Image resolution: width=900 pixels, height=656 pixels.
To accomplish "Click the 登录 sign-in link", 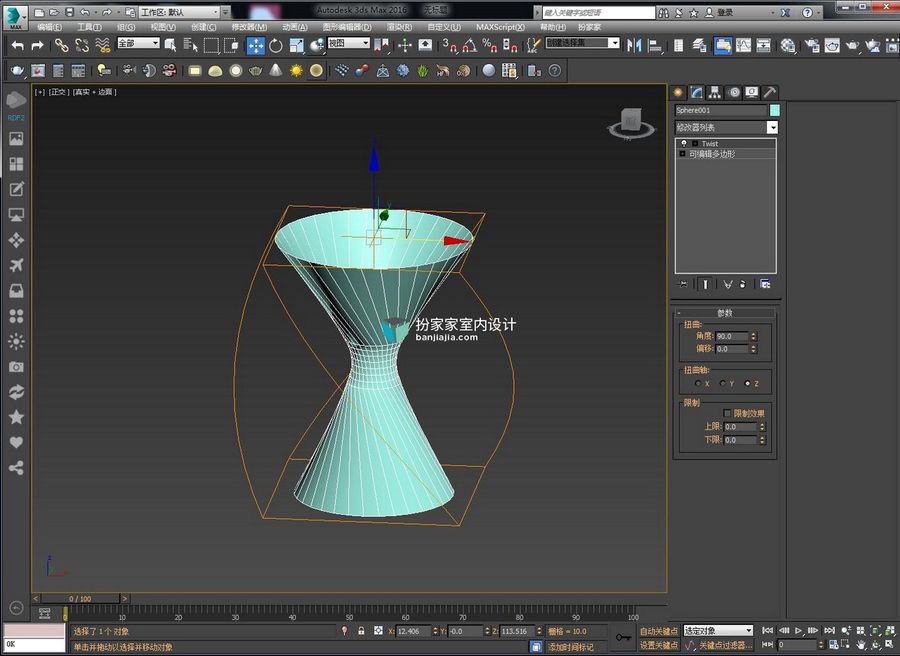I will (x=725, y=12).
